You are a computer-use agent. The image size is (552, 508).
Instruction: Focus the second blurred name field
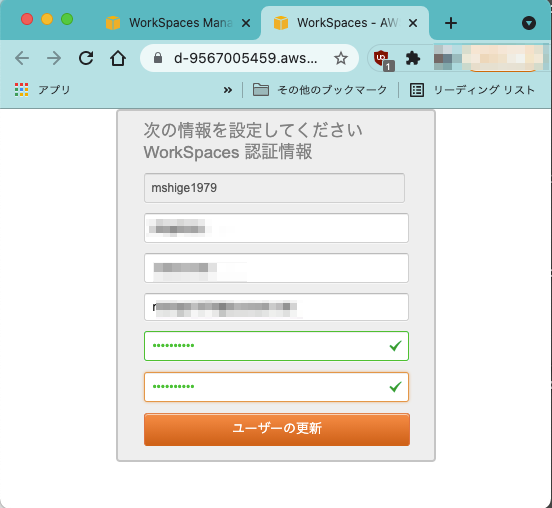click(x=276, y=268)
